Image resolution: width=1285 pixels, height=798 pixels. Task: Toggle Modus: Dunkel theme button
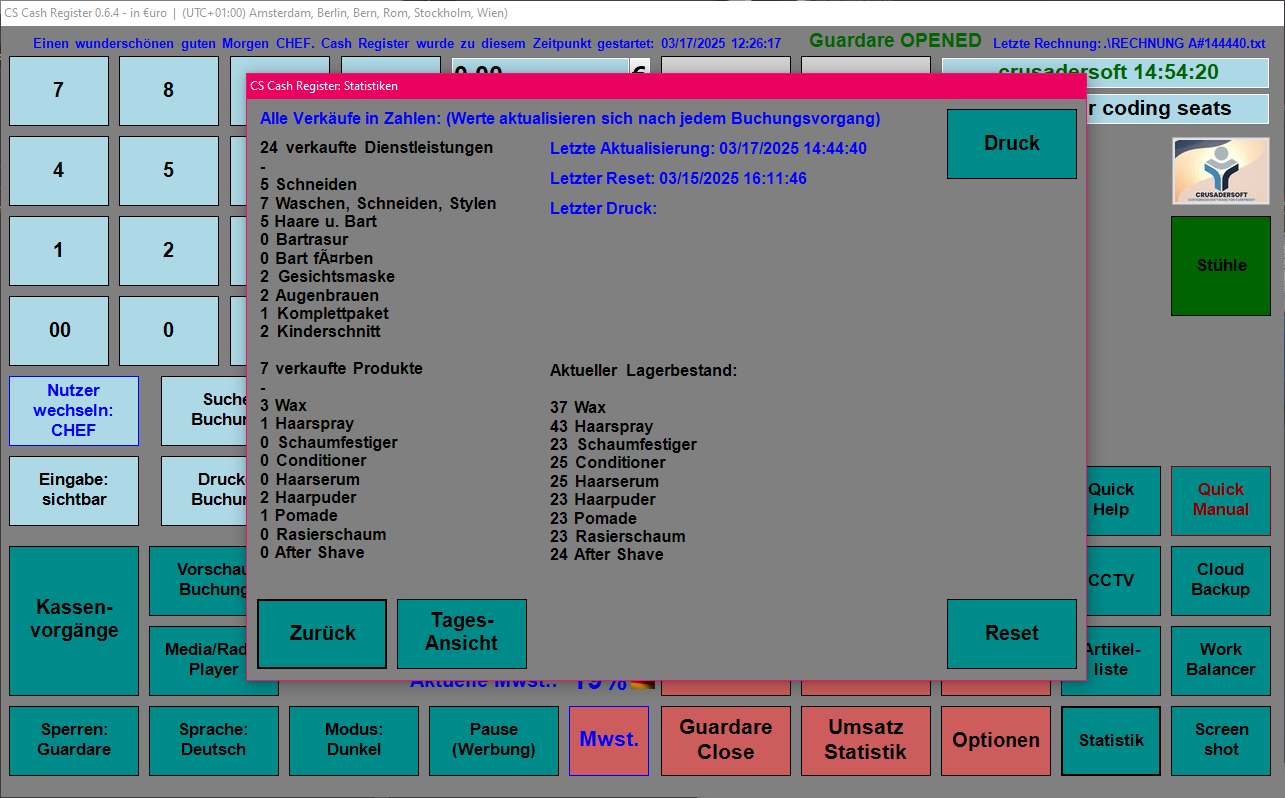coord(354,741)
